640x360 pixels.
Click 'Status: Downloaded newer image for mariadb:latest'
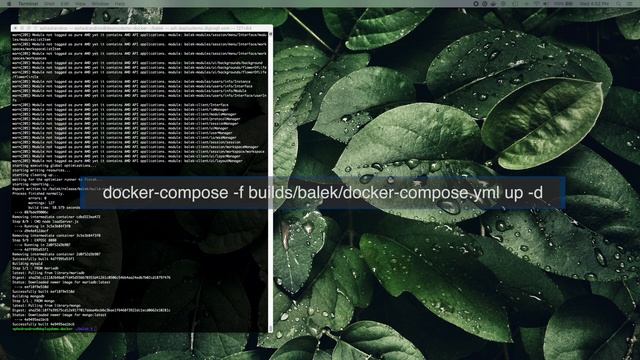tap(61, 282)
